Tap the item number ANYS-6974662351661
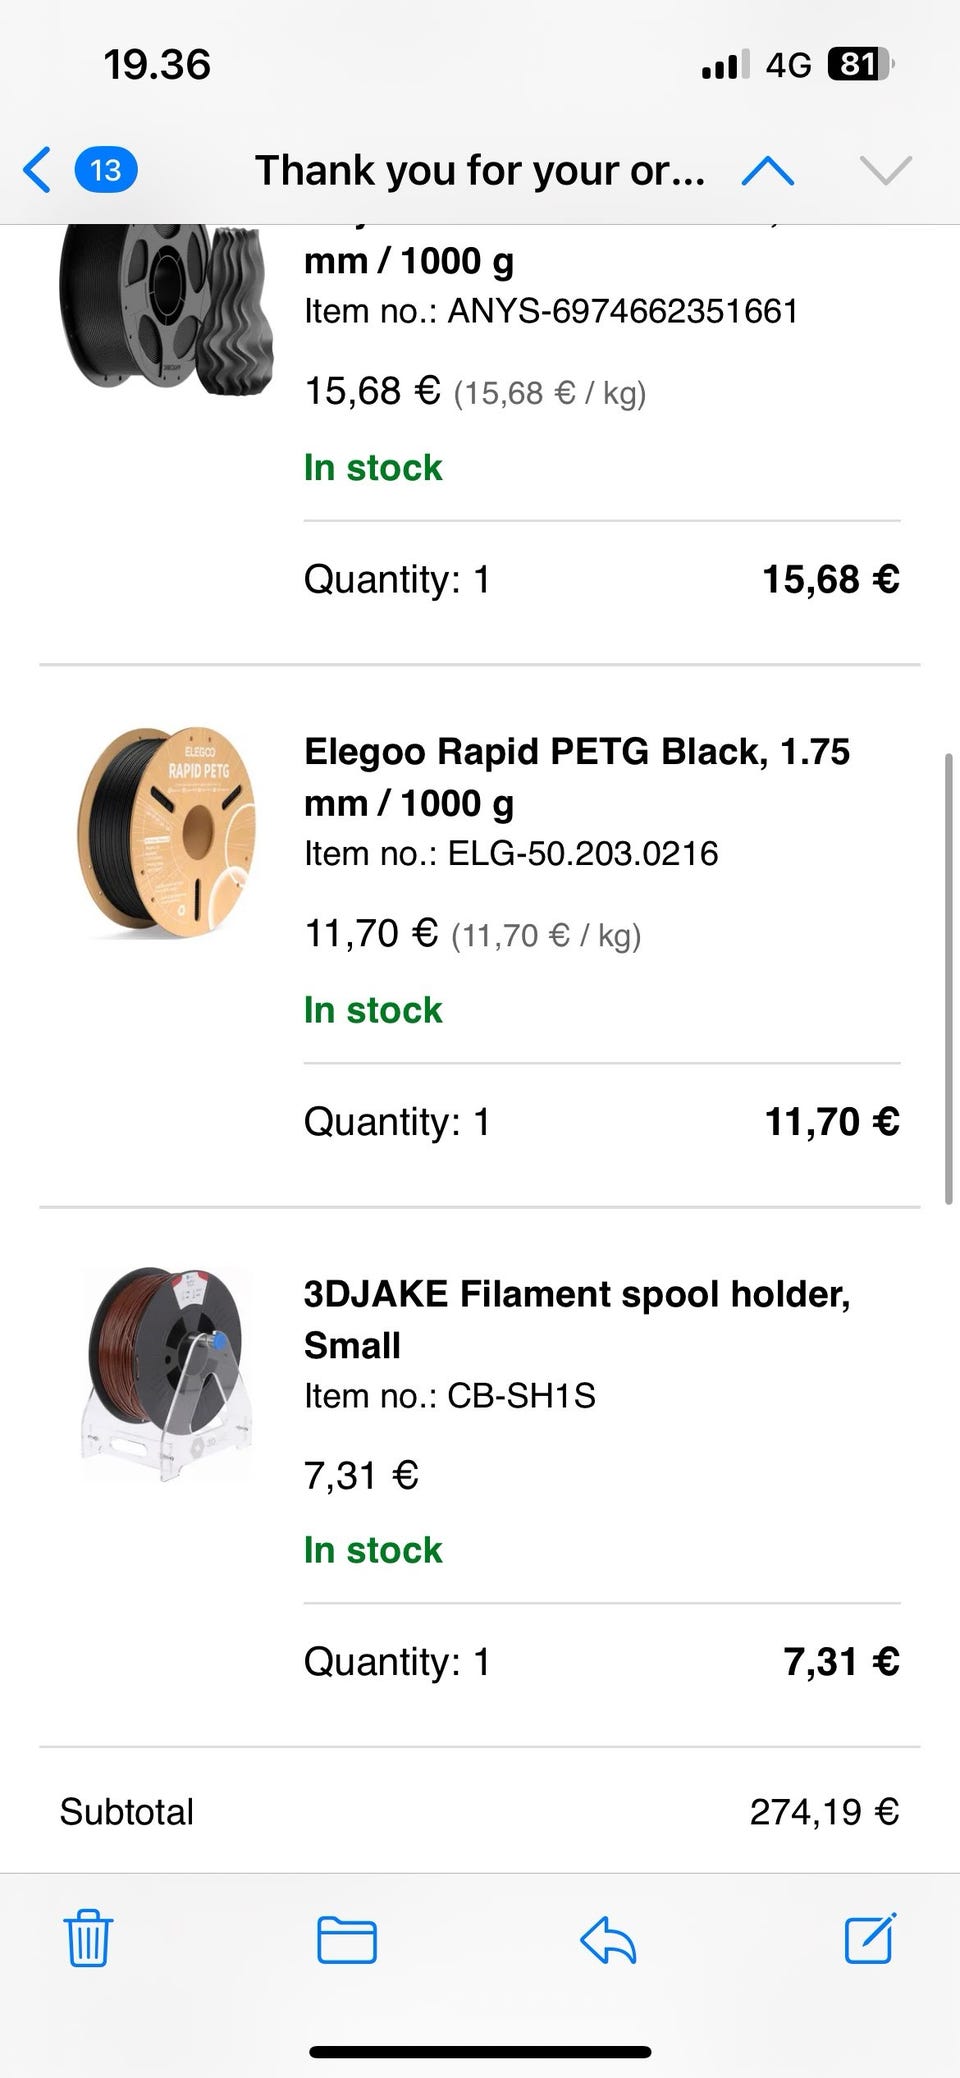Viewport: 960px width, 2078px height. (622, 311)
